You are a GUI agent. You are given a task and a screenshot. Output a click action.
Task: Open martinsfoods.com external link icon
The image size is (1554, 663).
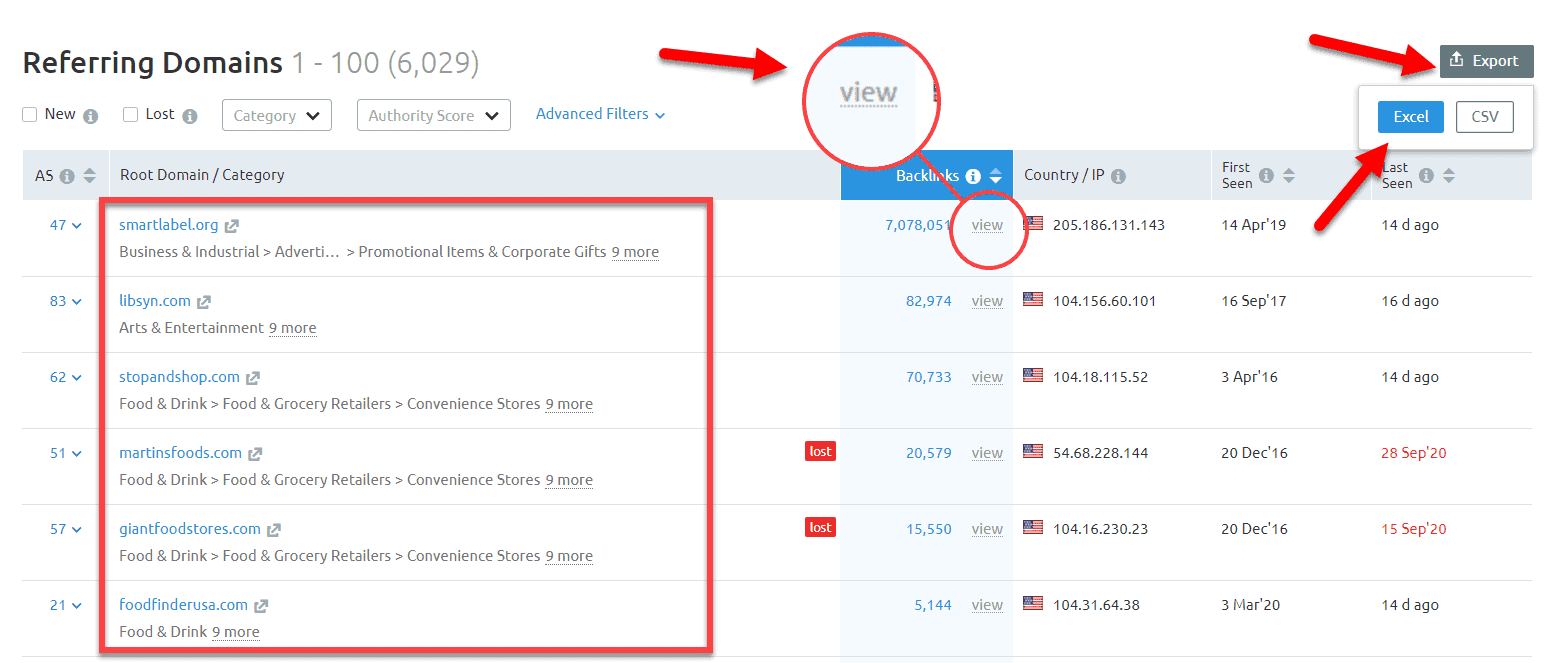(x=255, y=454)
